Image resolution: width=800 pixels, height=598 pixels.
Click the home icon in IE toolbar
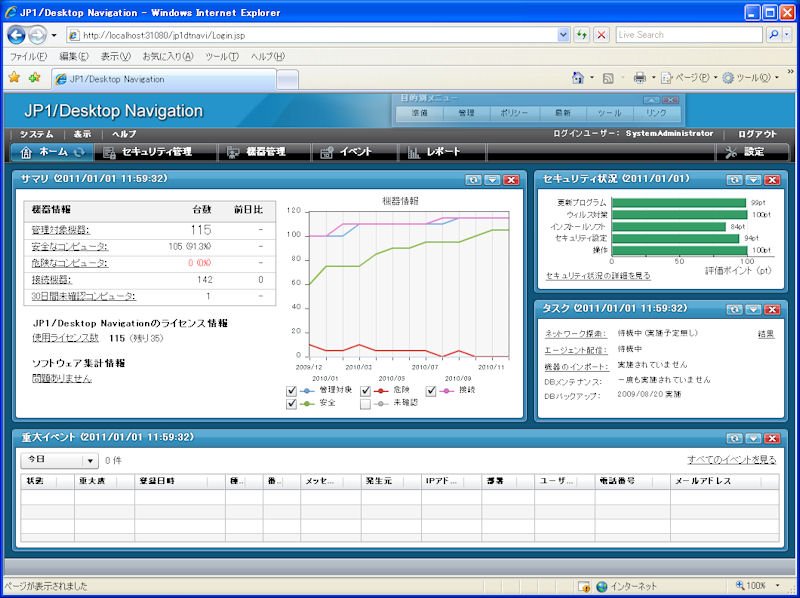click(578, 78)
